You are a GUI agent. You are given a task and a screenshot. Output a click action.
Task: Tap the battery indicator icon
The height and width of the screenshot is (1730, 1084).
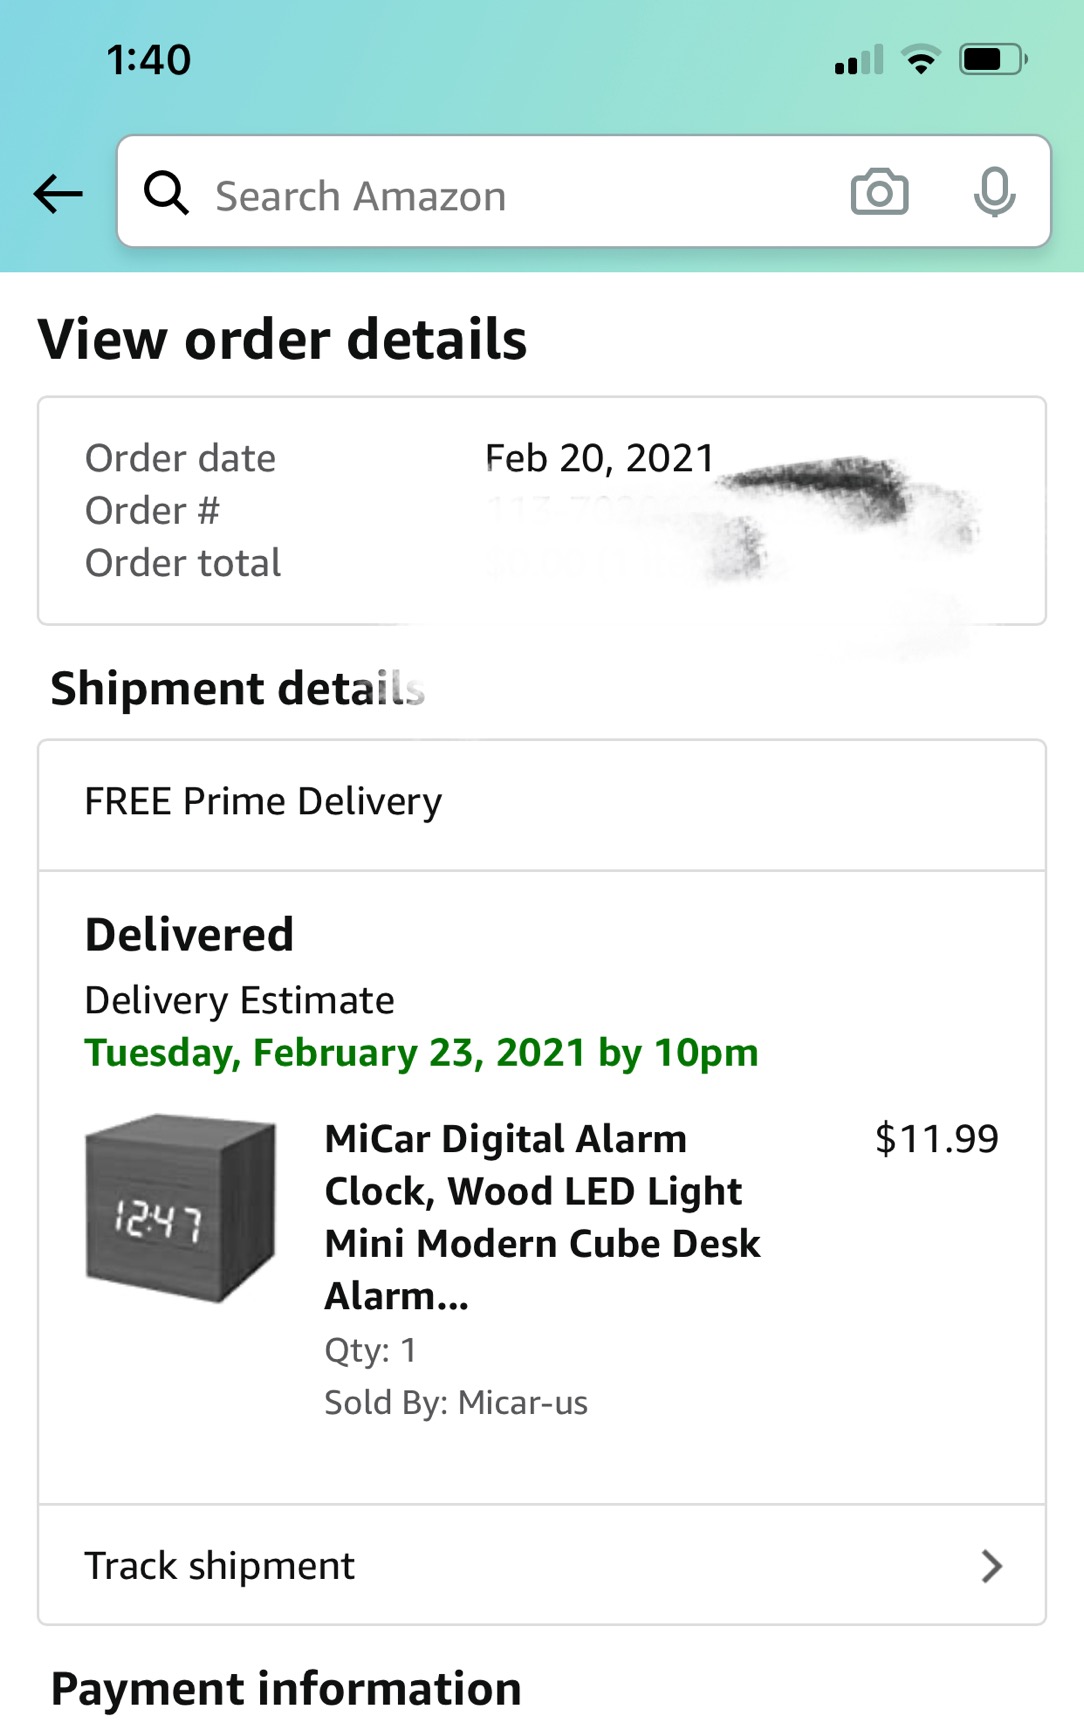pyautogui.click(x=992, y=60)
